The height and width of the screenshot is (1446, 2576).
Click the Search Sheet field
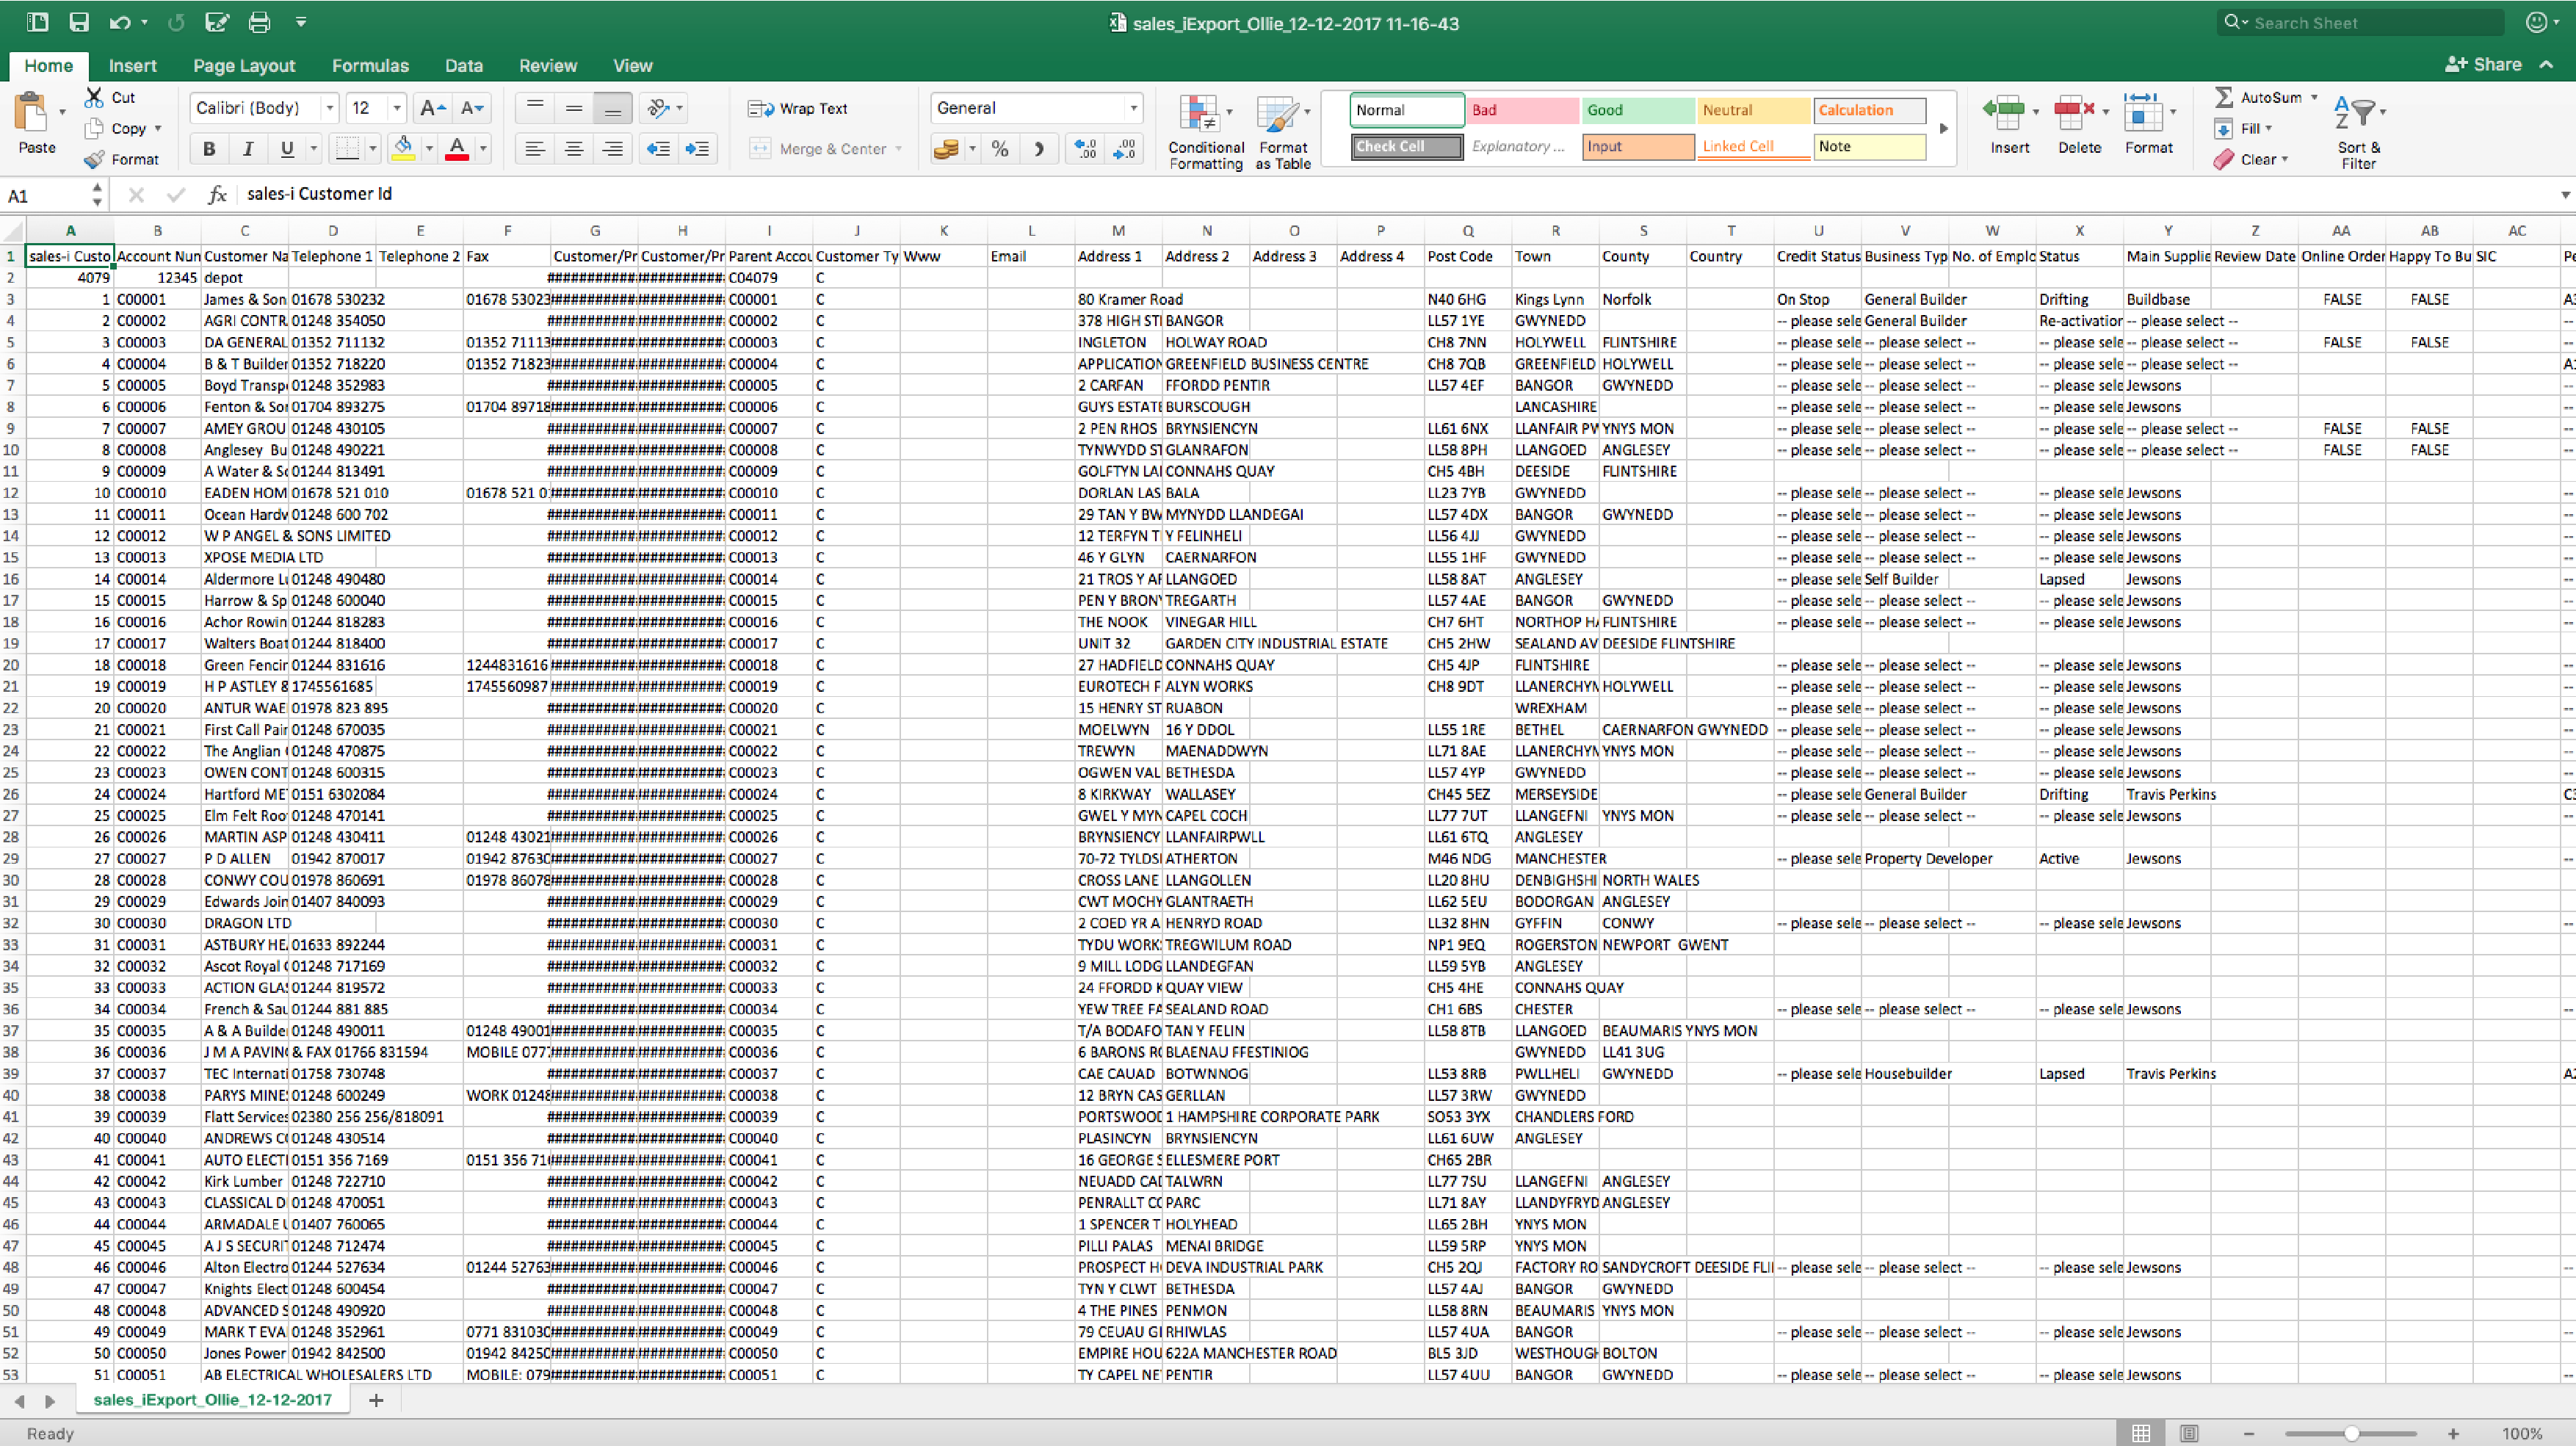tap(2360, 22)
